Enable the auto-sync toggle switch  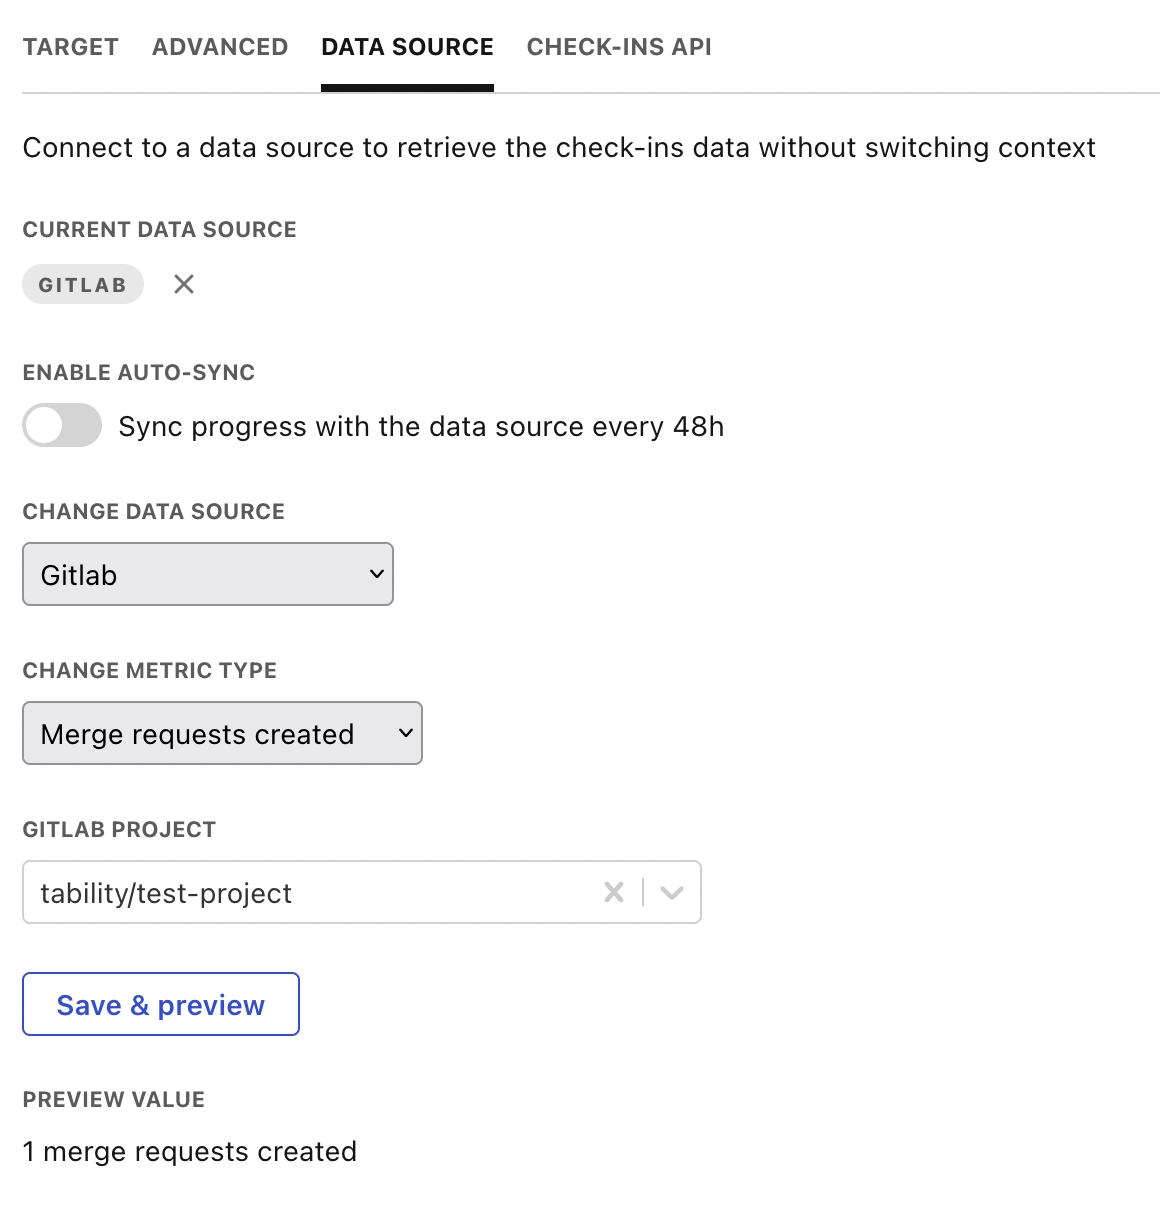click(62, 426)
